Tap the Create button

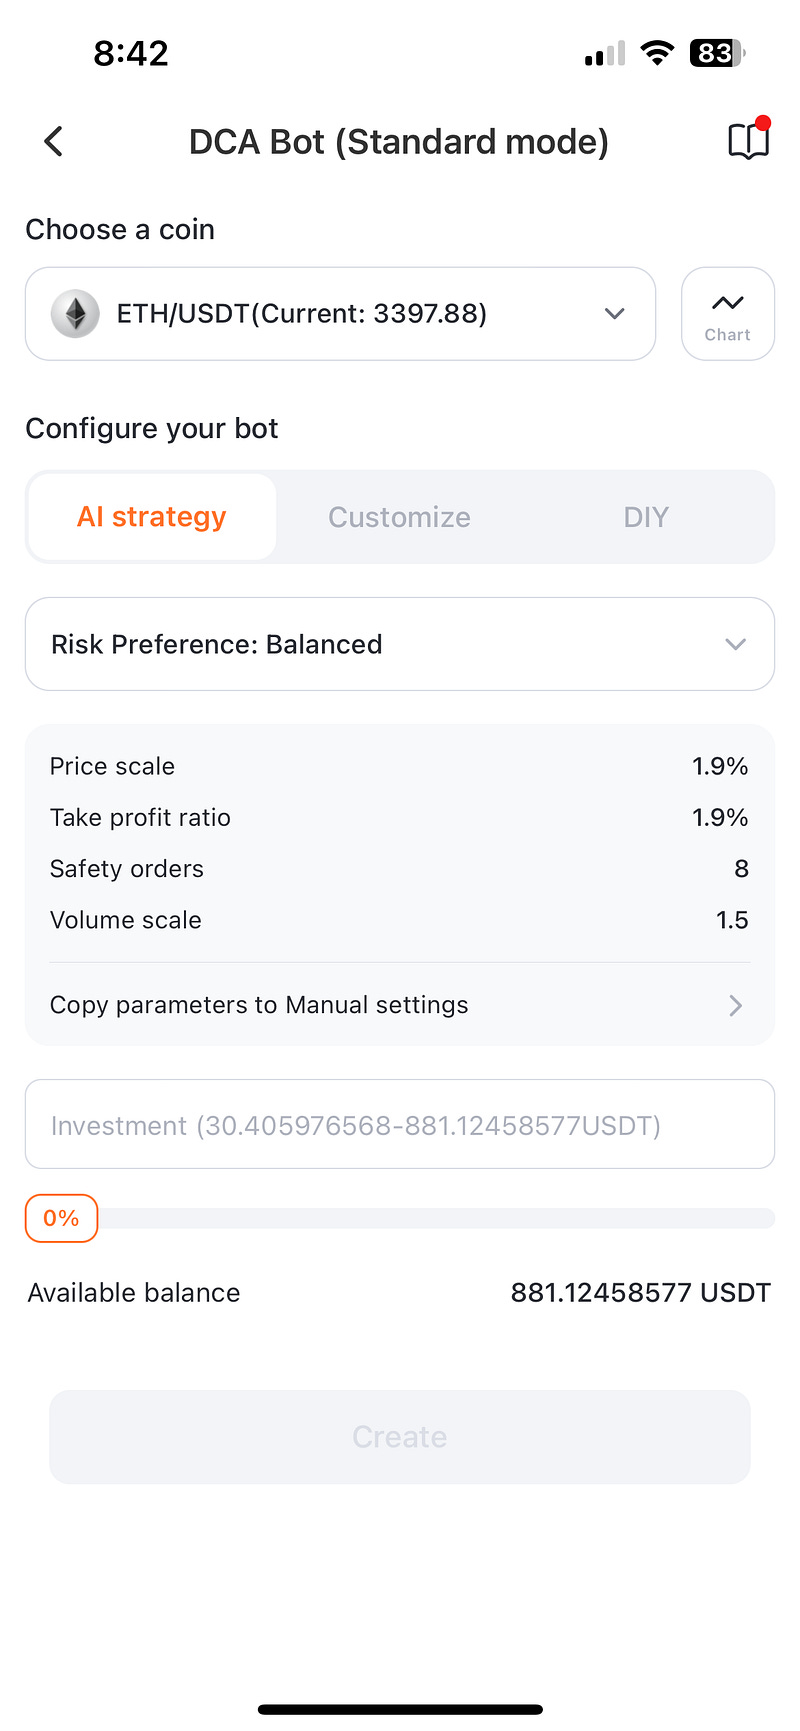click(x=400, y=1437)
